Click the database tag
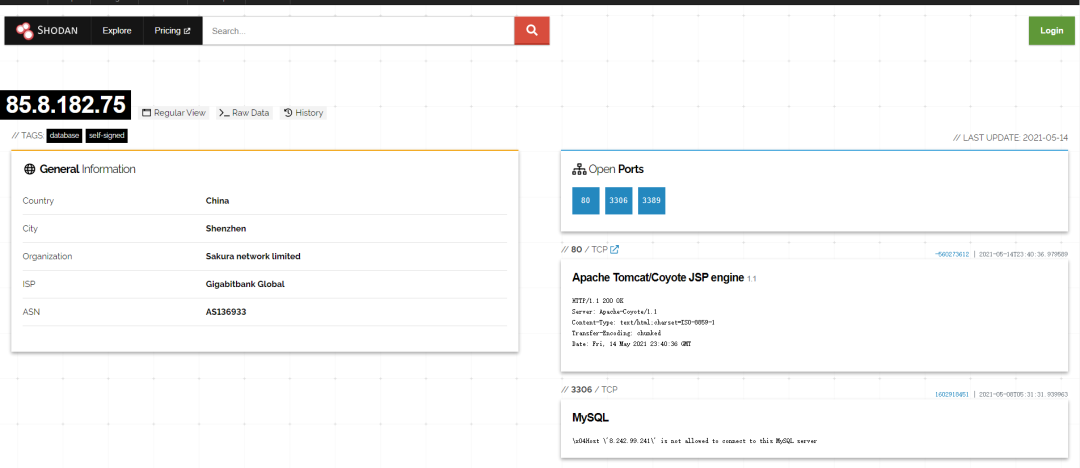1080x468 pixels. click(x=64, y=136)
